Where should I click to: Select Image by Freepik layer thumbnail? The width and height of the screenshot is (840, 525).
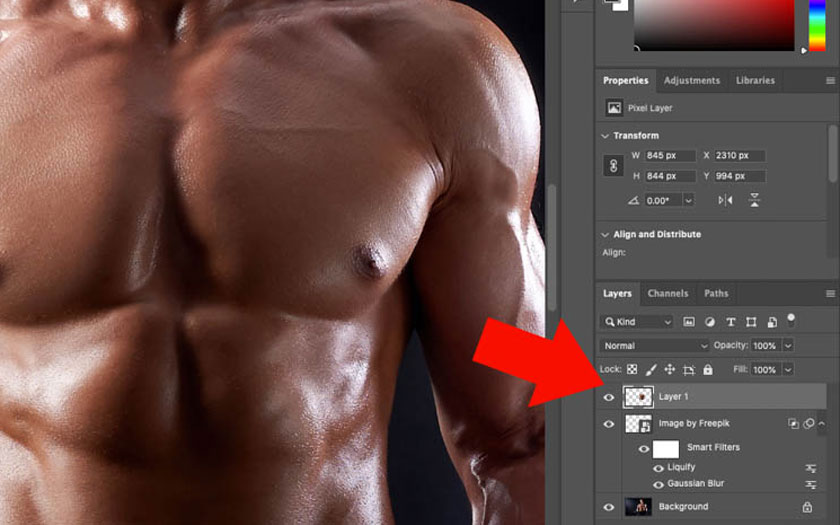pyautogui.click(x=638, y=424)
